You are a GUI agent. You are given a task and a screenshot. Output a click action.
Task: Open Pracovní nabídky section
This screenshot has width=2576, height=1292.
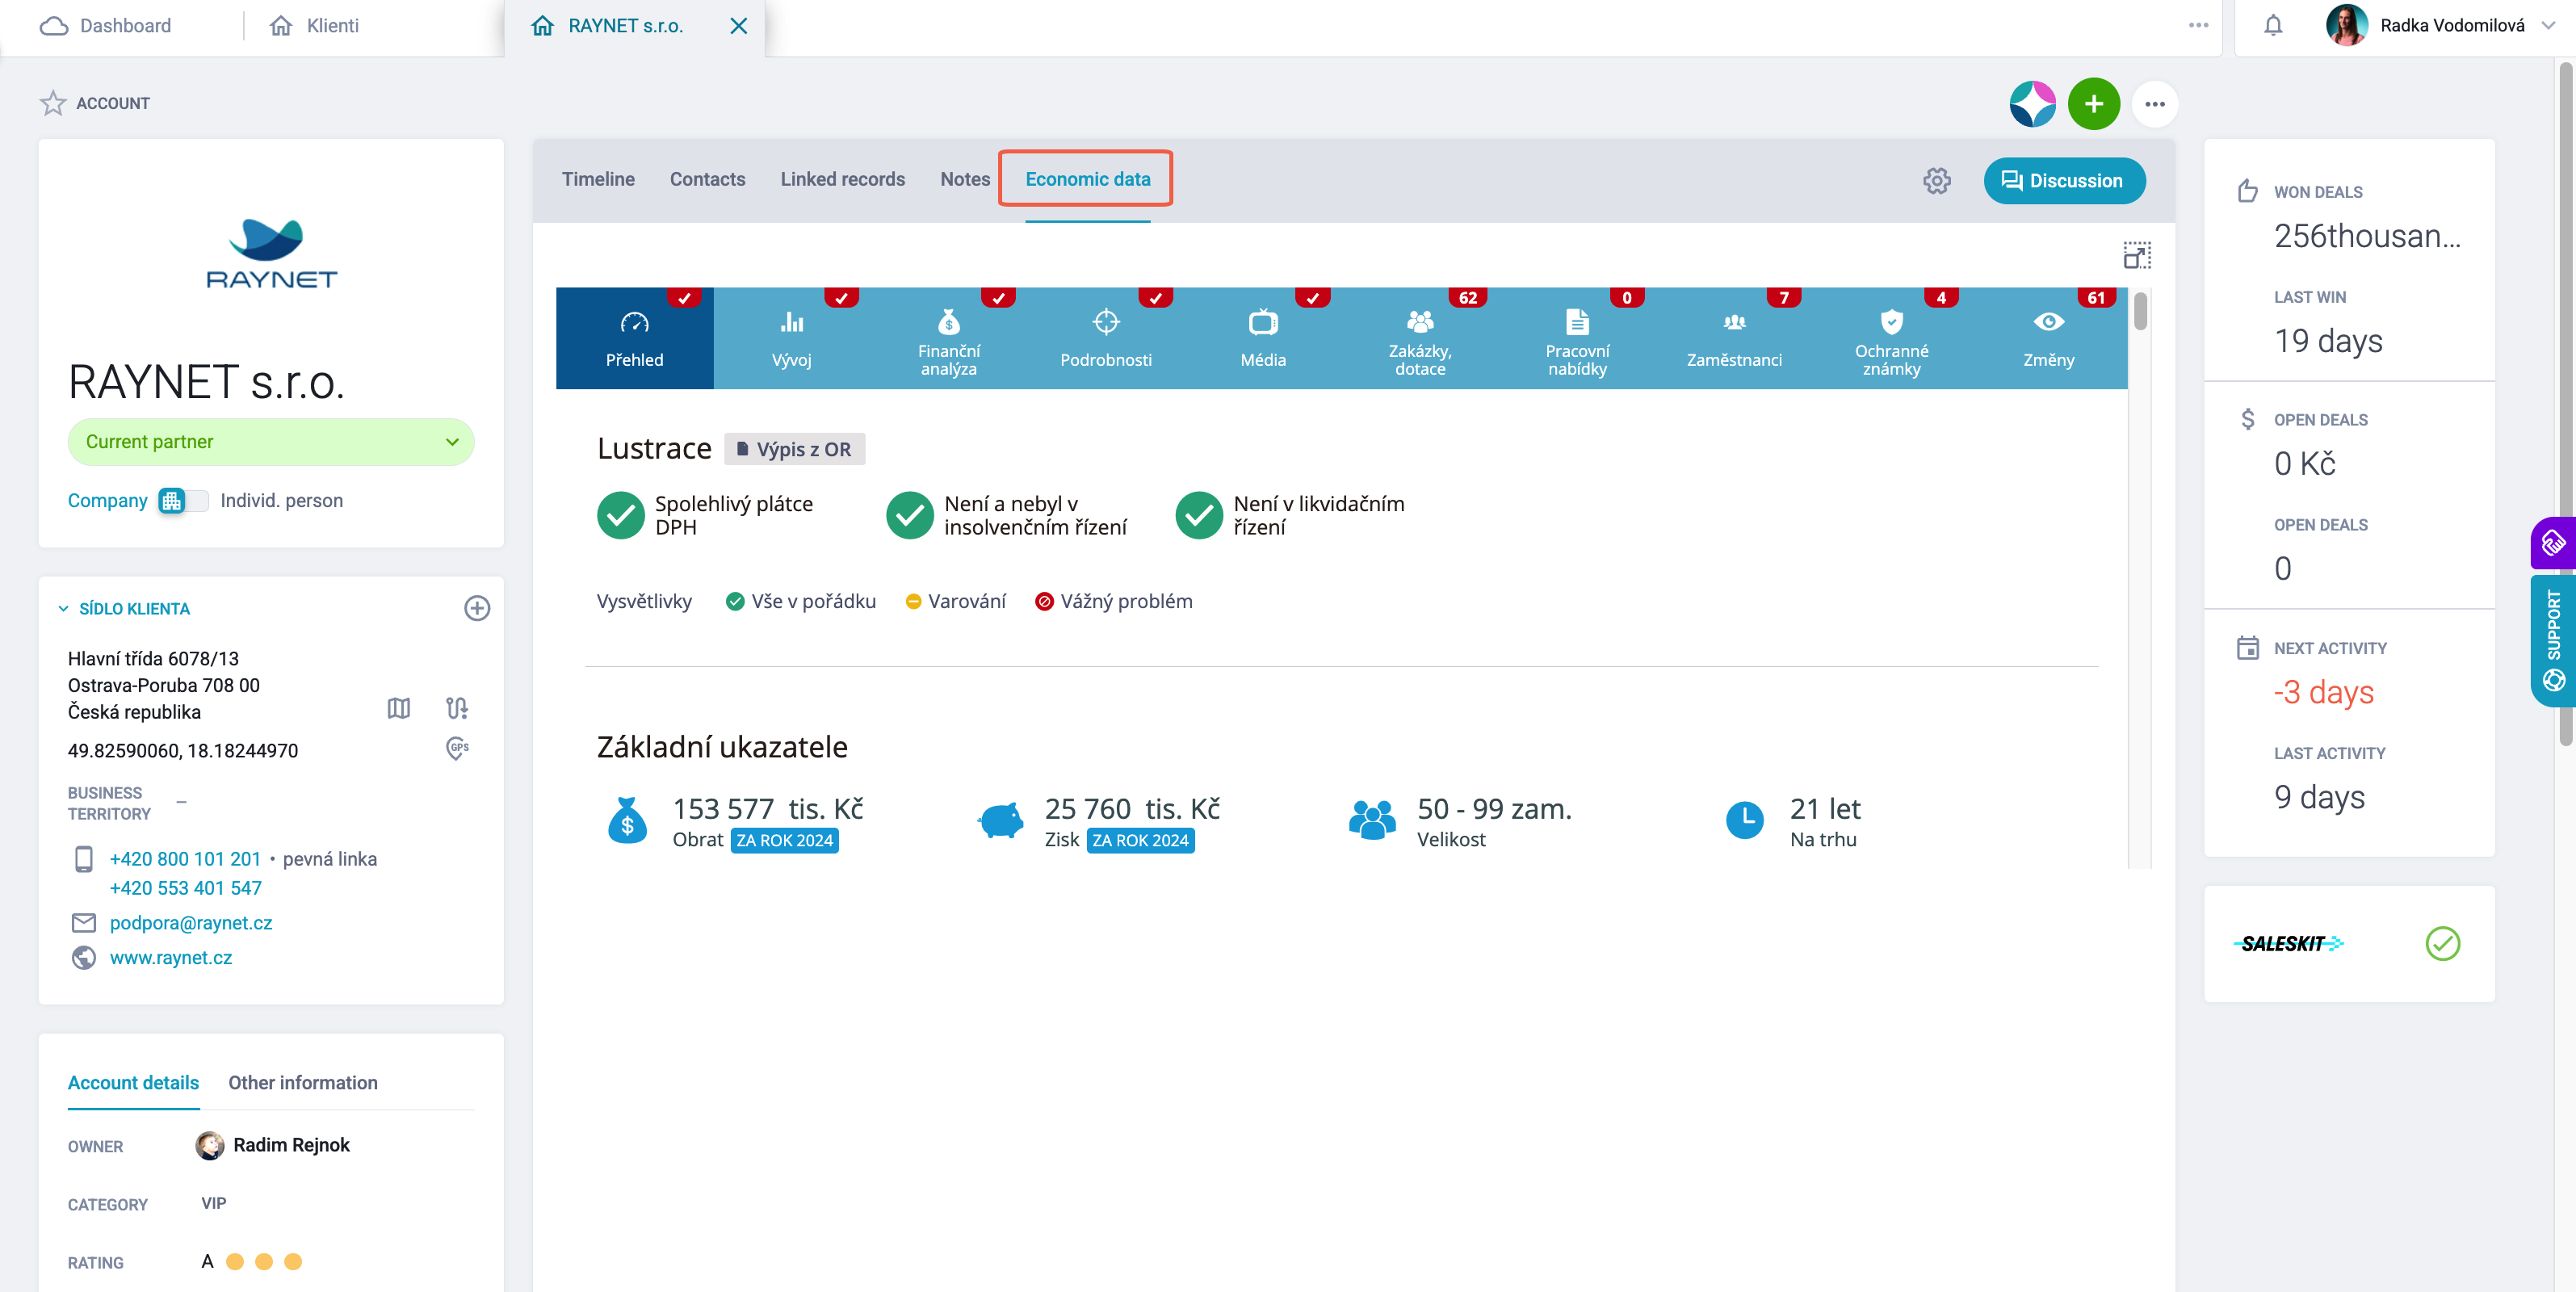tap(1577, 338)
